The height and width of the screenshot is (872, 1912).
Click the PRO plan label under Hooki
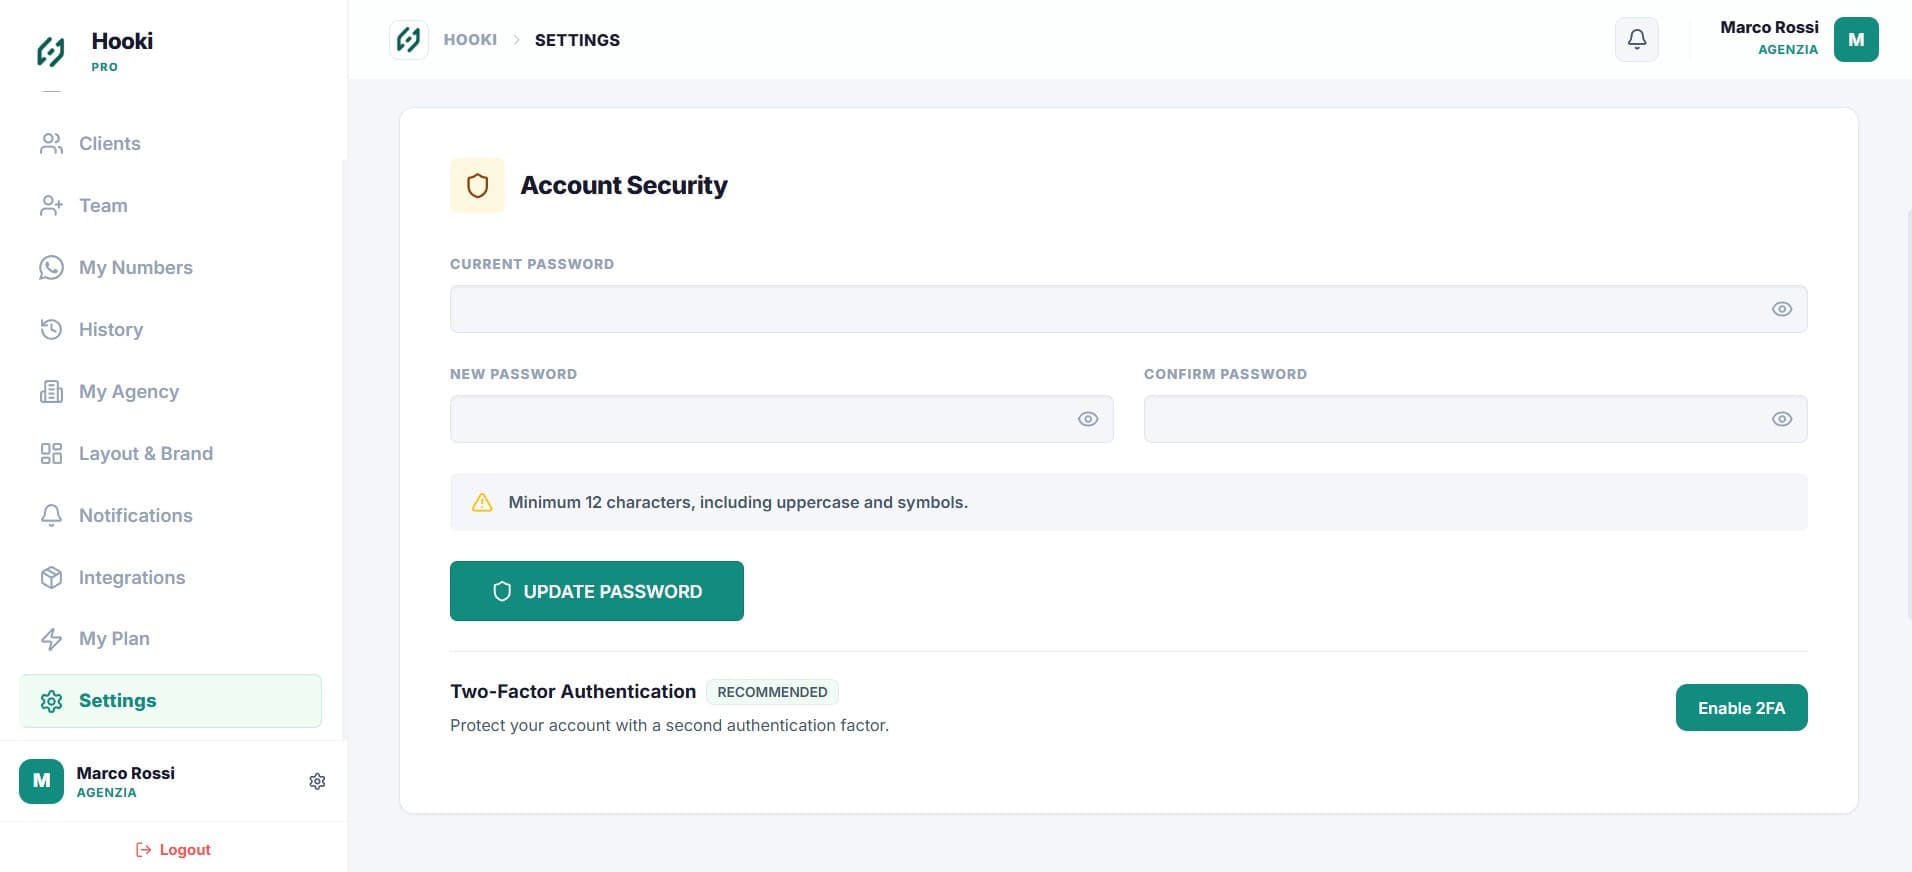tap(104, 67)
